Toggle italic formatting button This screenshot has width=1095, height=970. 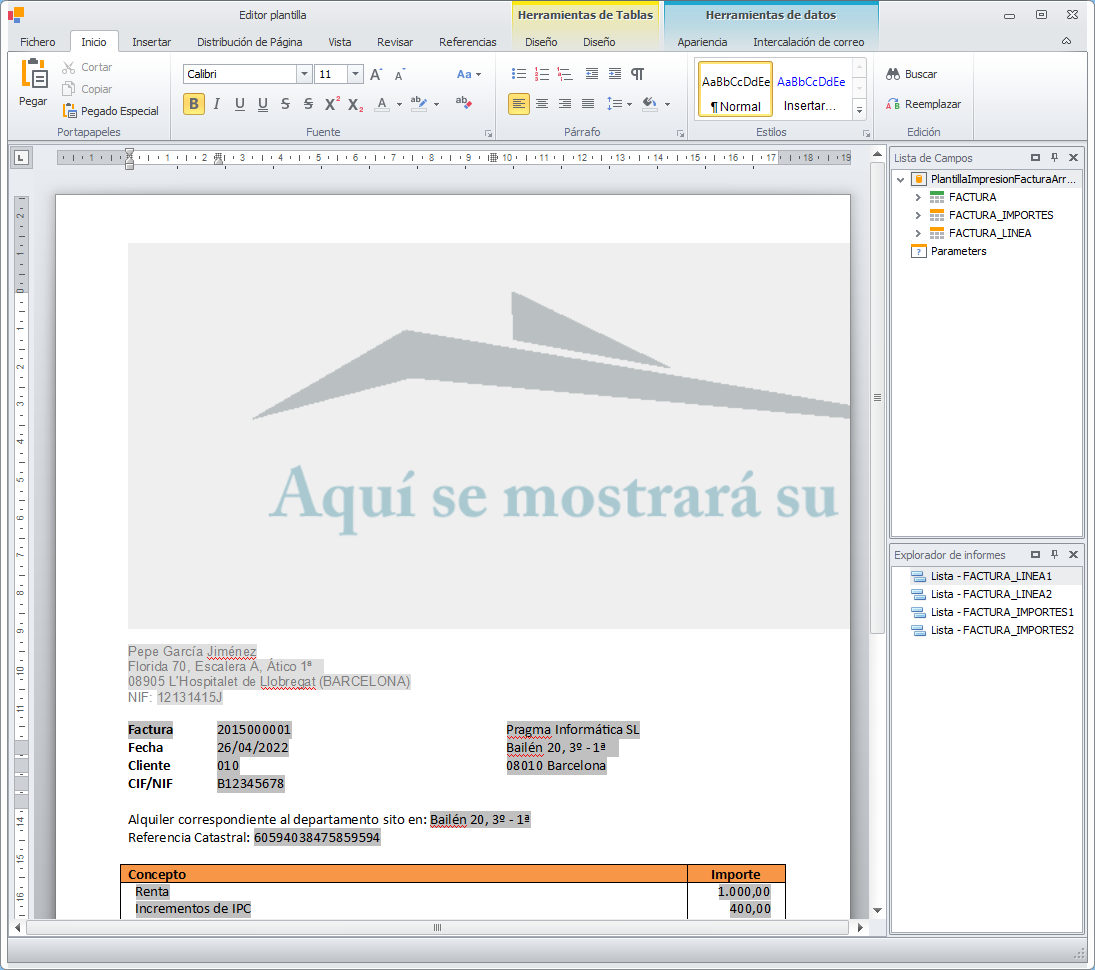[x=217, y=104]
